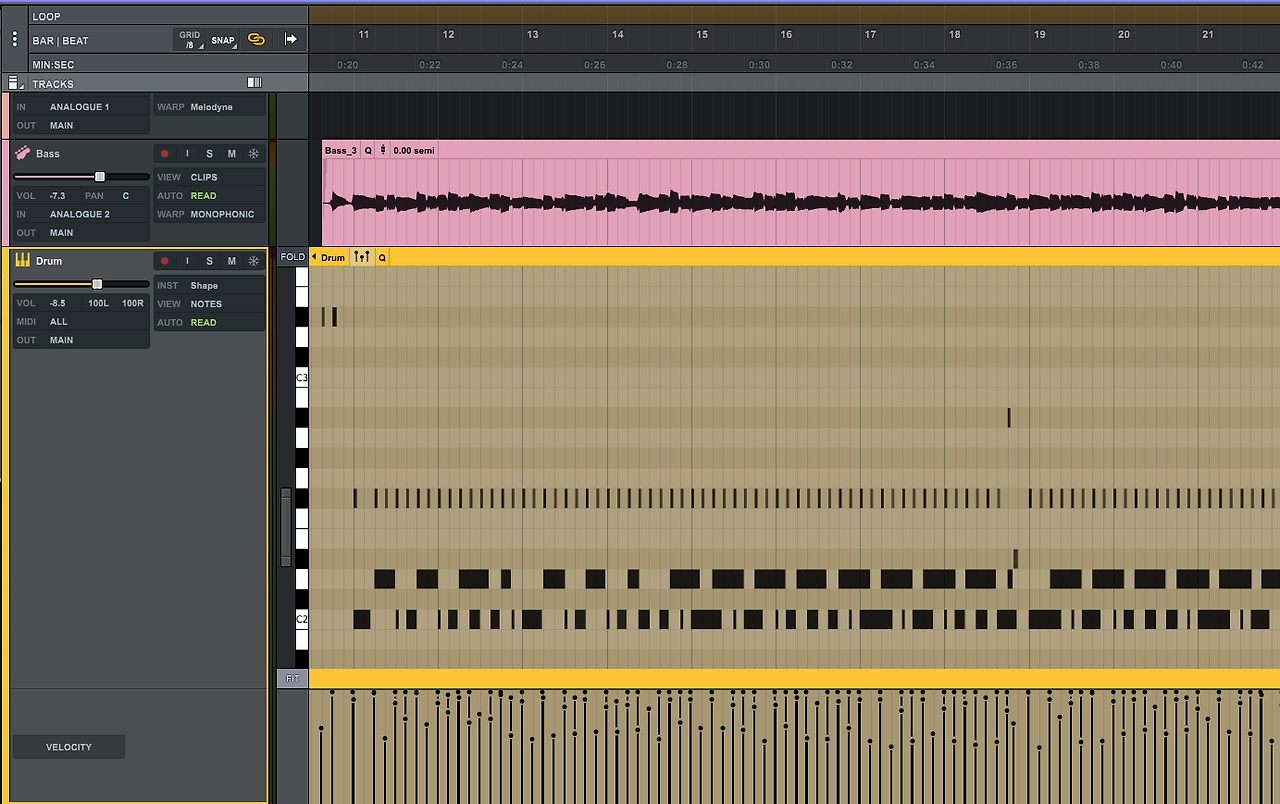Open the velocity lanes icon on Drum clip
This screenshot has height=804, width=1280.
362,257
